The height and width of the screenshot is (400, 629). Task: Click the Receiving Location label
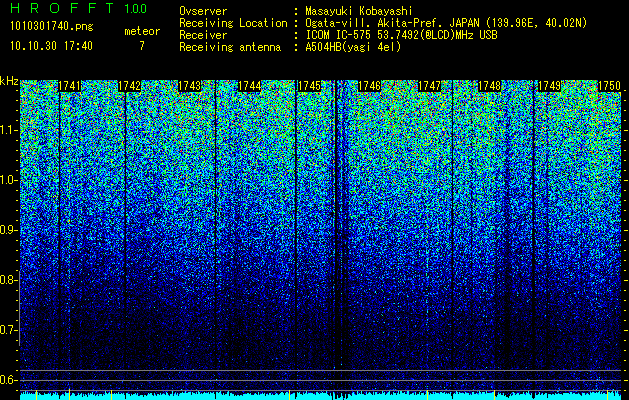pyautogui.click(x=233, y=23)
